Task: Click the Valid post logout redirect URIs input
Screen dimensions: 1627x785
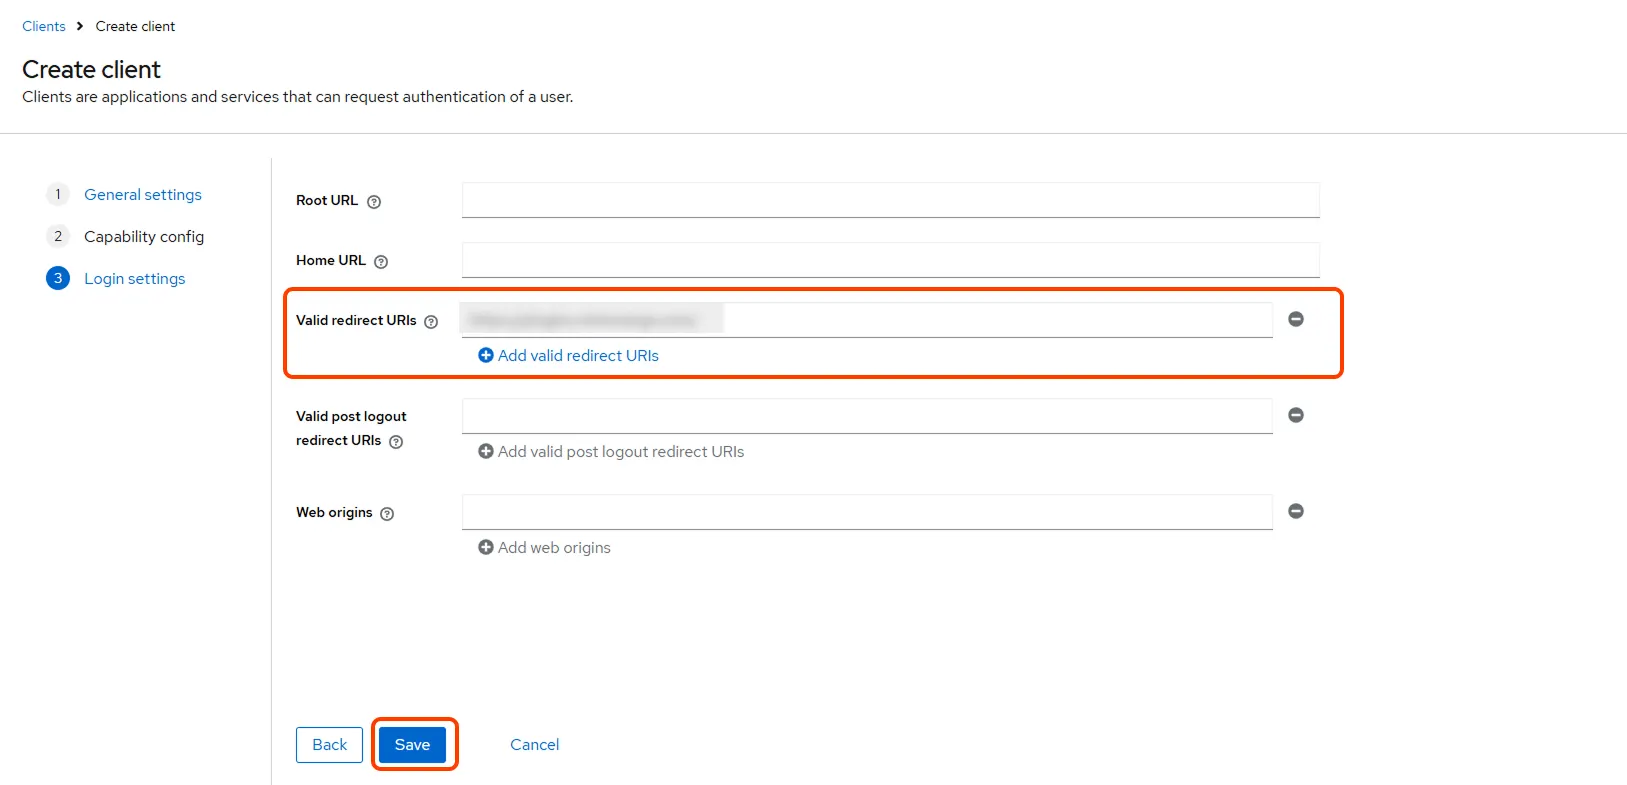Action: (x=867, y=416)
